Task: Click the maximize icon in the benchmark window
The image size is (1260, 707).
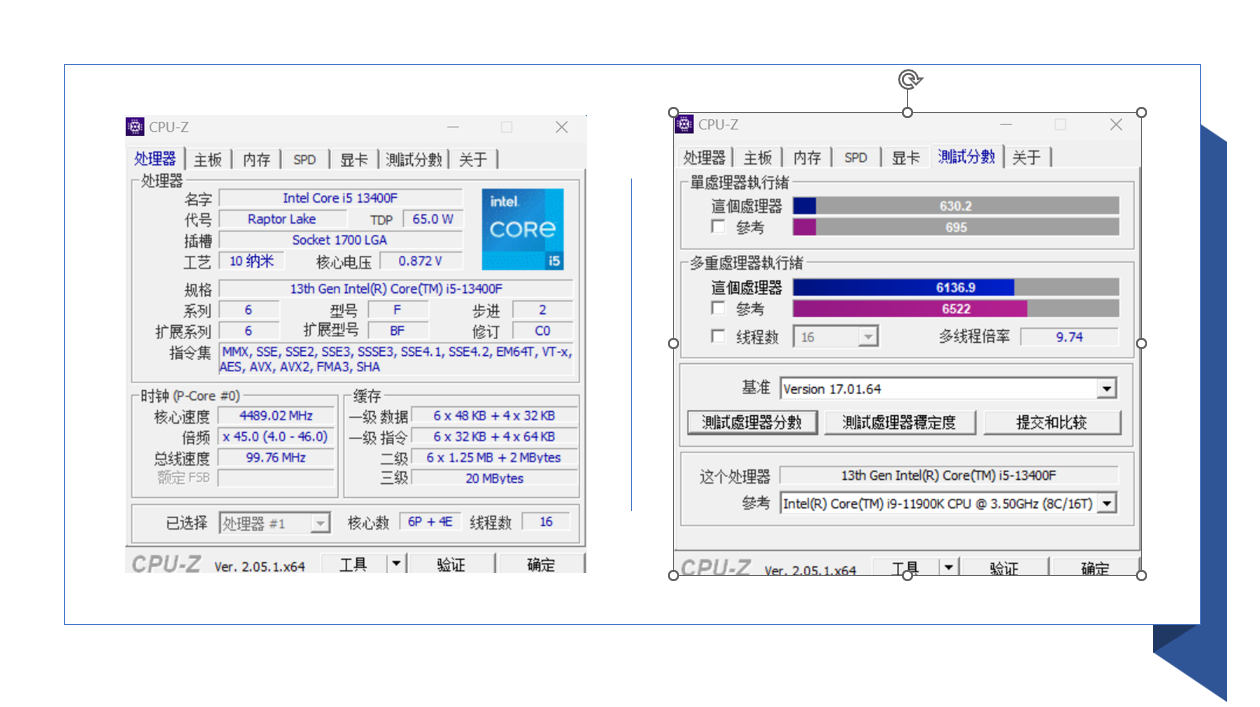Action: point(1060,125)
